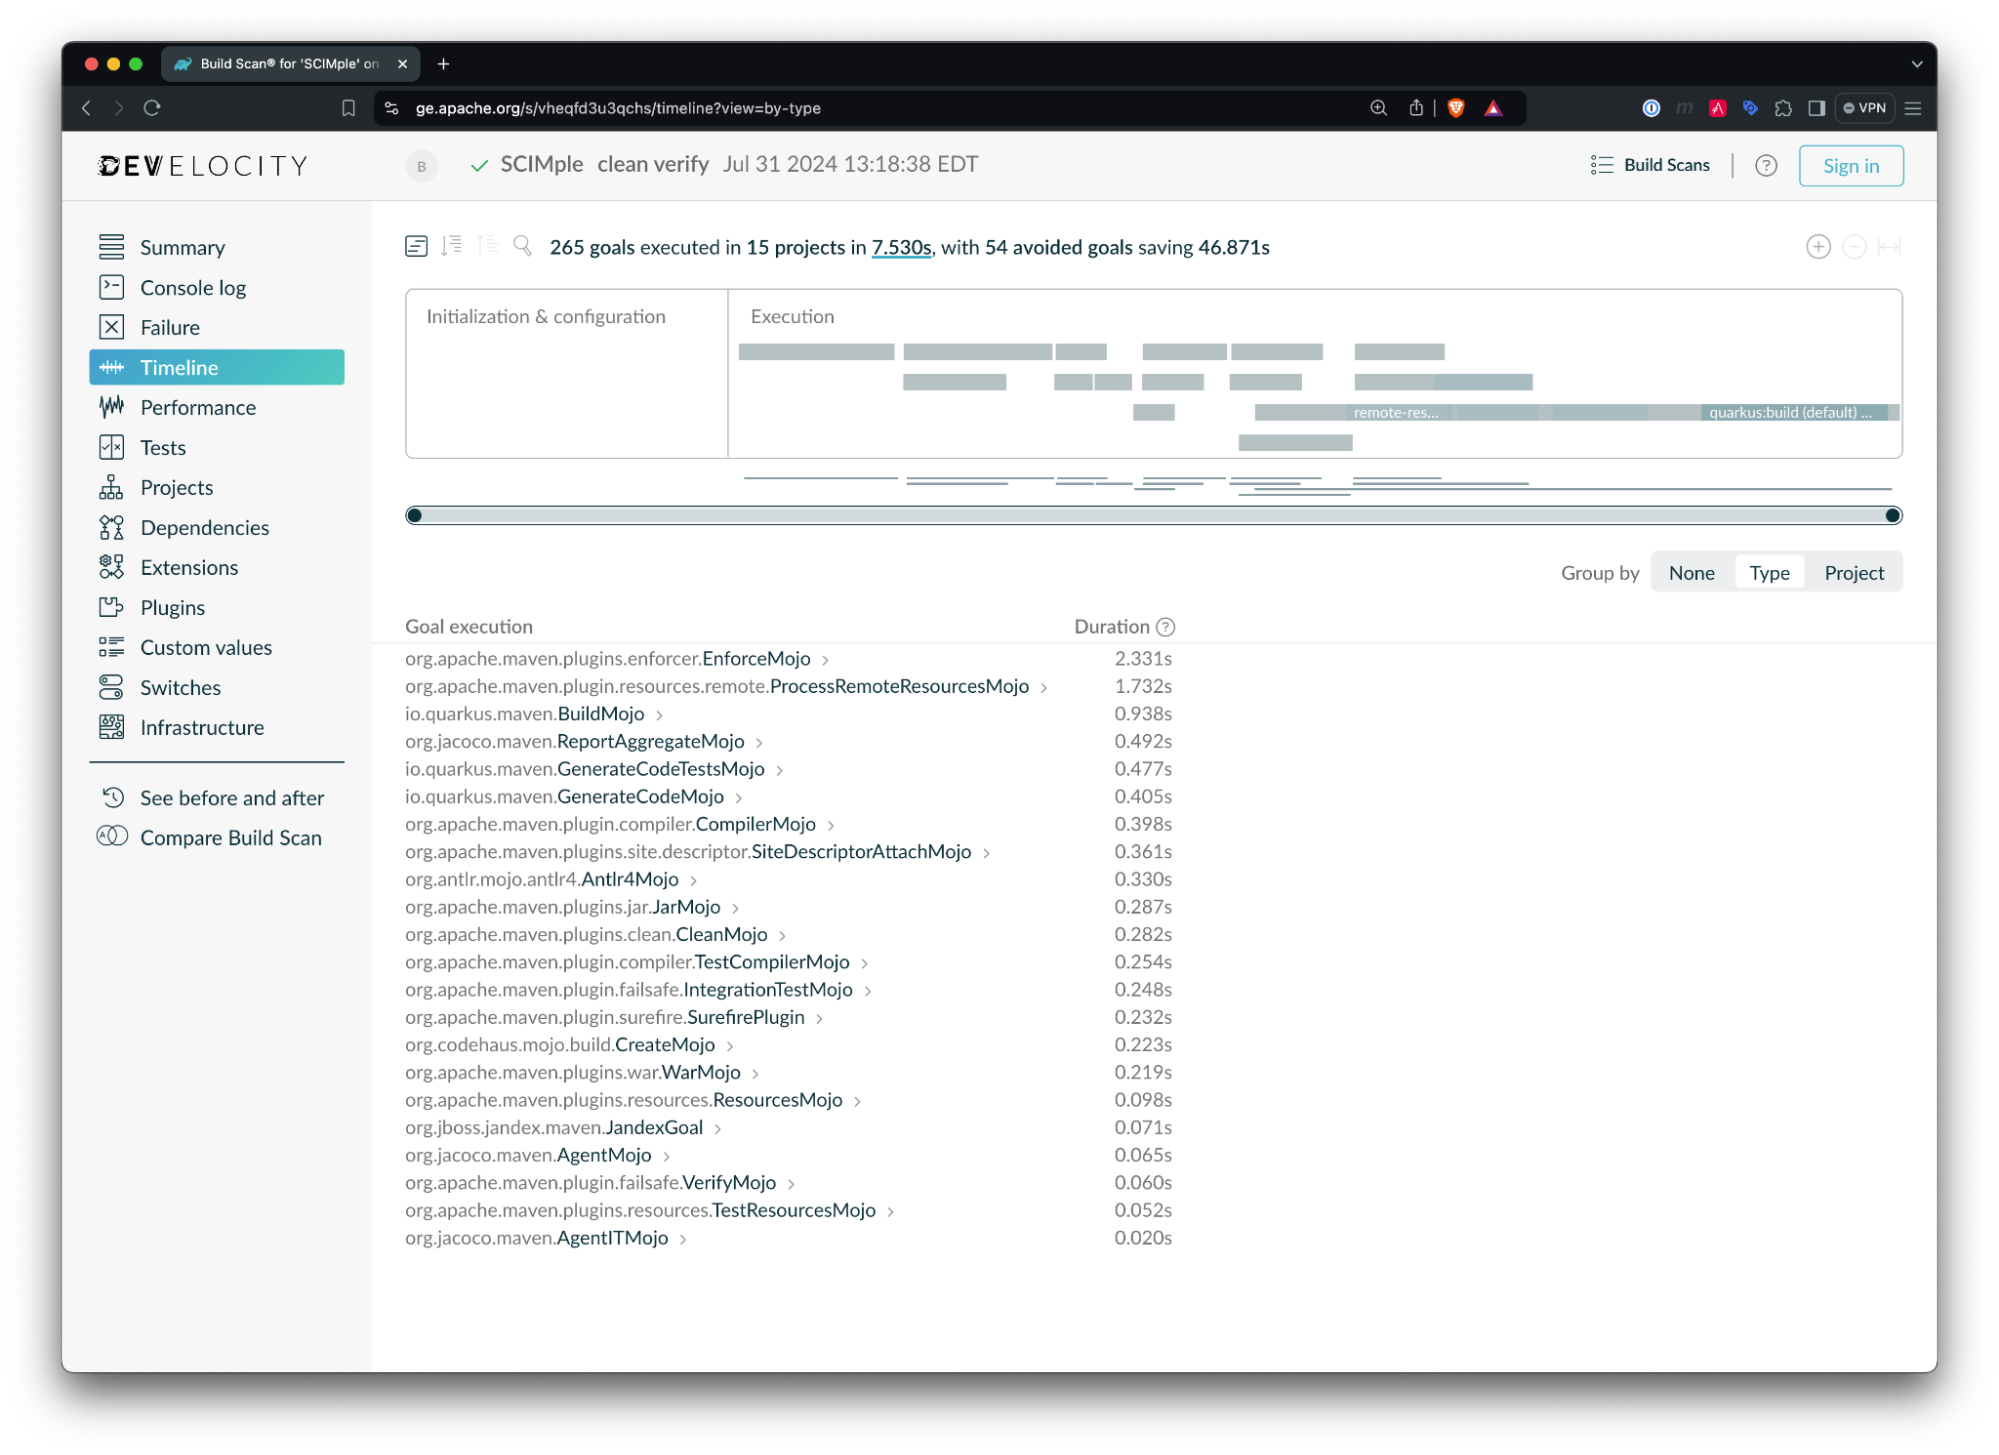Click the sort descending icon above the timeline
Screen dimensions: 1999x1455
tap(452, 245)
